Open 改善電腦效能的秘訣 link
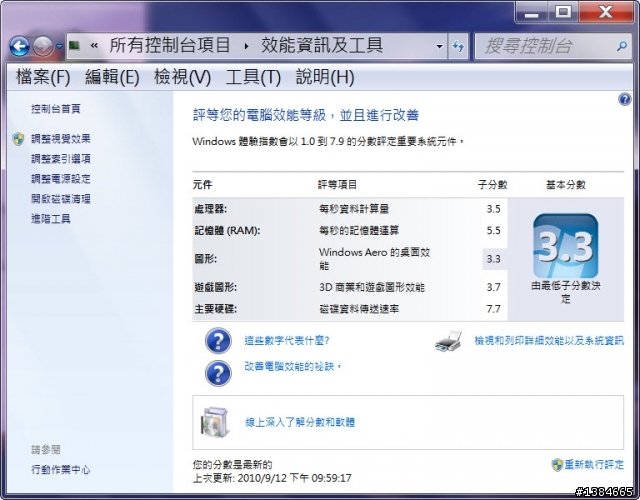Screen dimensions: 640x500 tap(293, 367)
